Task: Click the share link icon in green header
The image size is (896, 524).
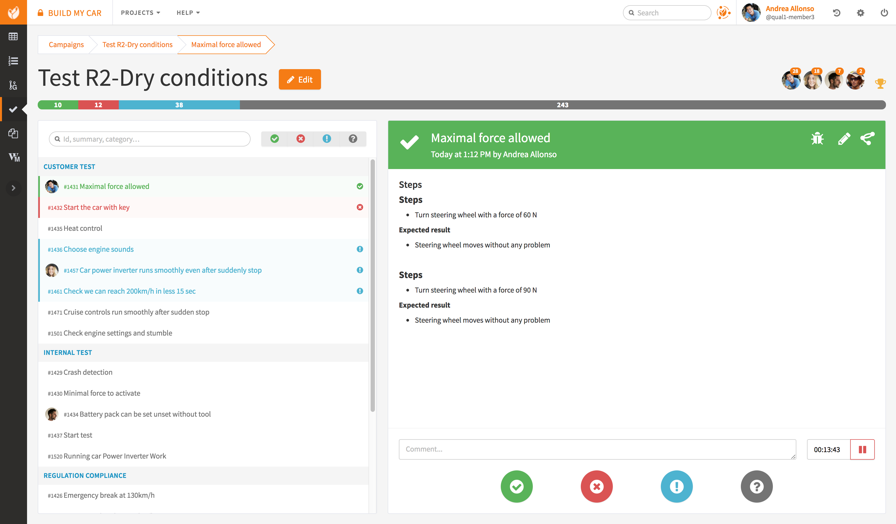Action: coord(867,138)
